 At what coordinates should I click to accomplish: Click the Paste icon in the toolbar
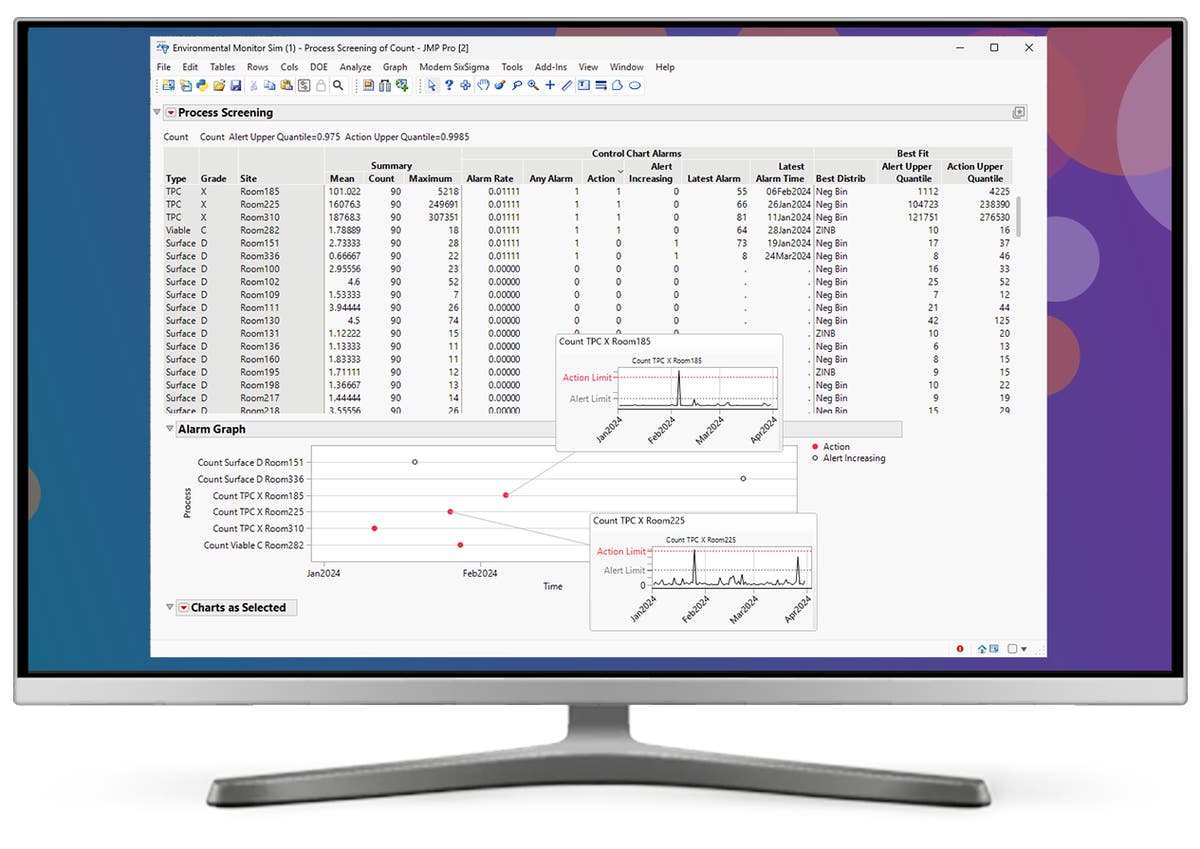pos(284,86)
